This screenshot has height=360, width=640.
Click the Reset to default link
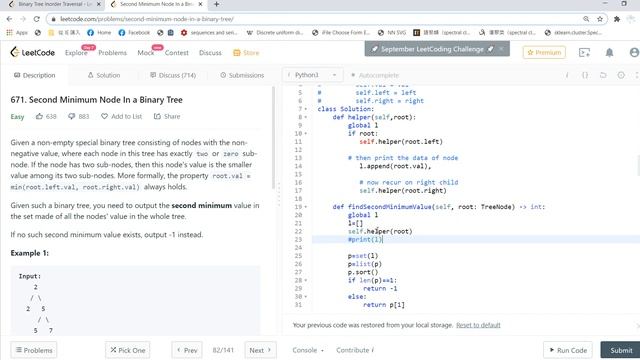point(478,325)
